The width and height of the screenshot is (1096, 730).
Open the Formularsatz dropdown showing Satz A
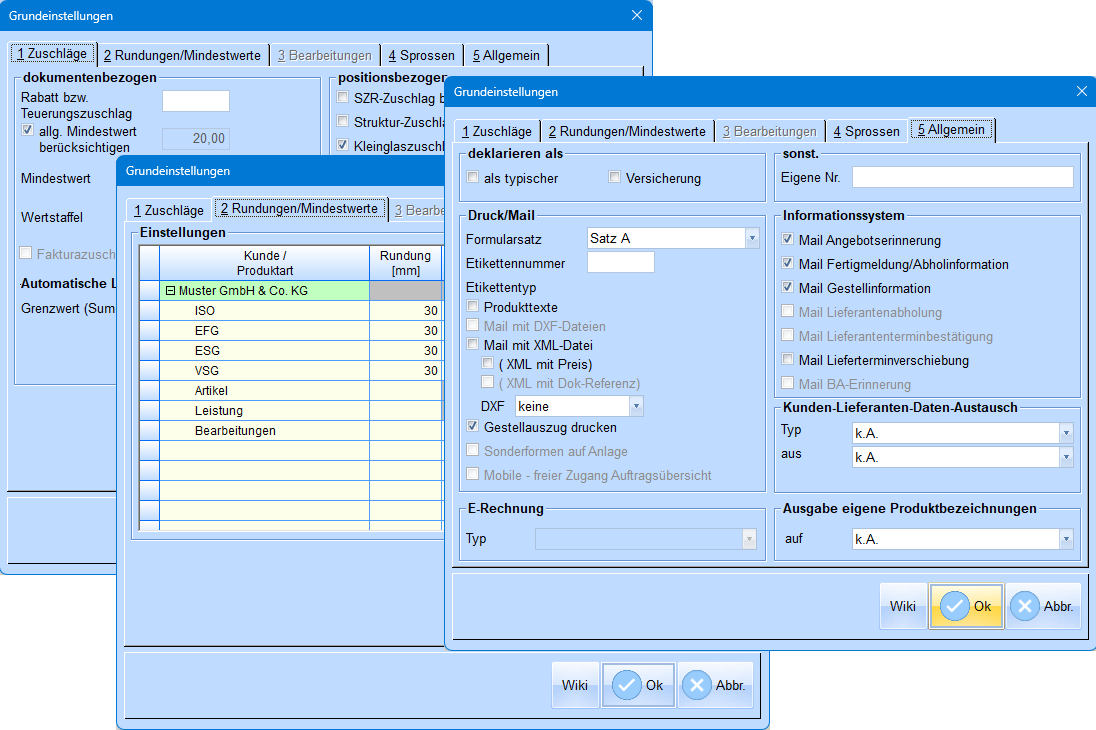tap(752, 238)
